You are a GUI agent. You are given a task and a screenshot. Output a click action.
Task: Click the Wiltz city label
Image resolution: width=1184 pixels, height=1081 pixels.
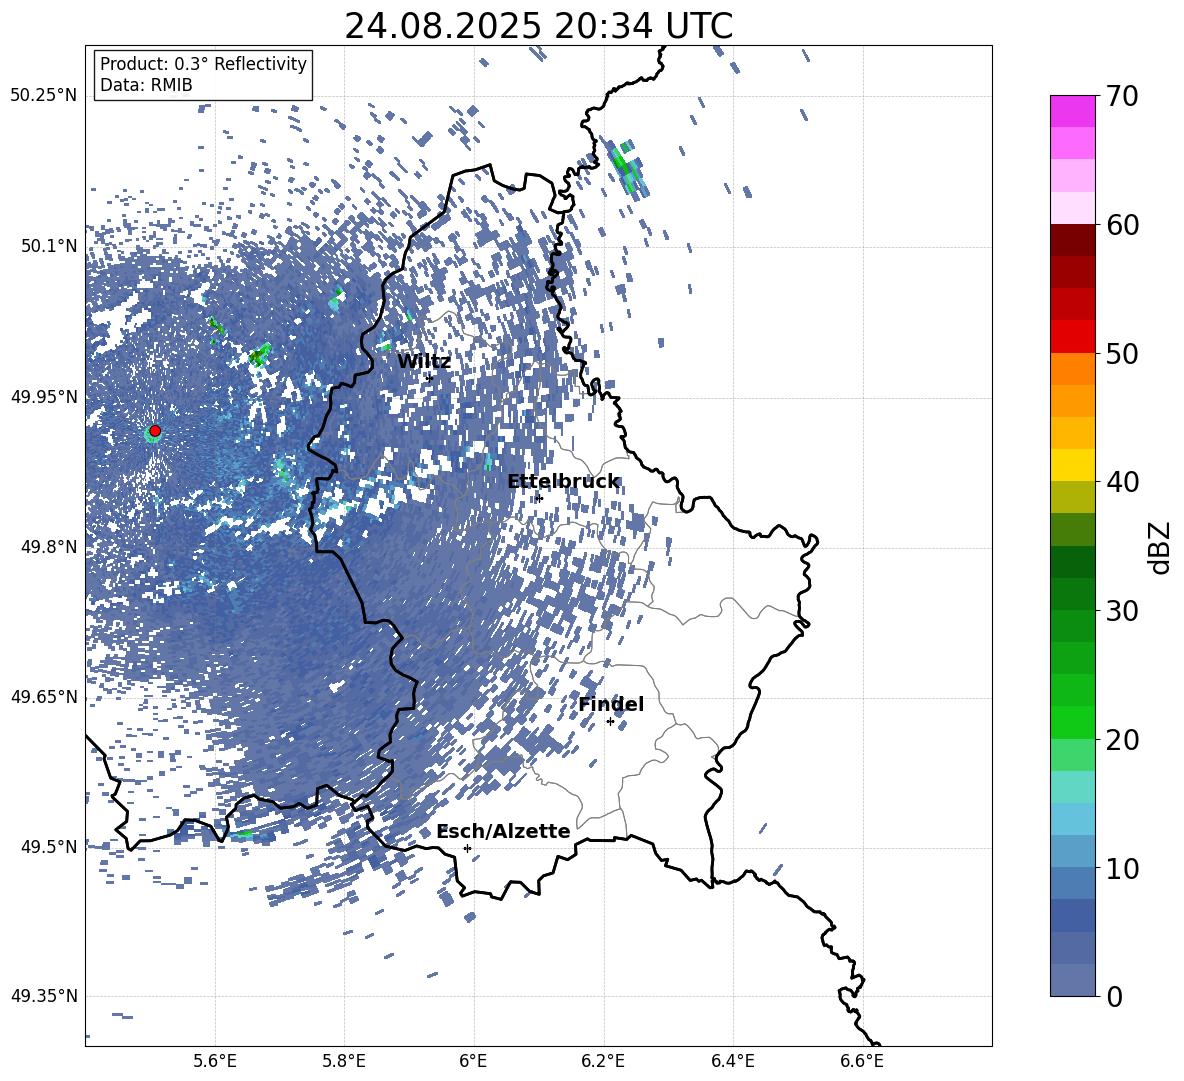(x=424, y=362)
